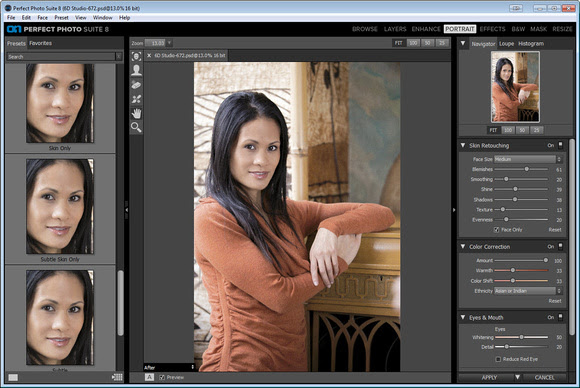The image size is (580, 388).
Task: Click 50 zoom in the top zoom bar
Action: click(x=428, y=43)
